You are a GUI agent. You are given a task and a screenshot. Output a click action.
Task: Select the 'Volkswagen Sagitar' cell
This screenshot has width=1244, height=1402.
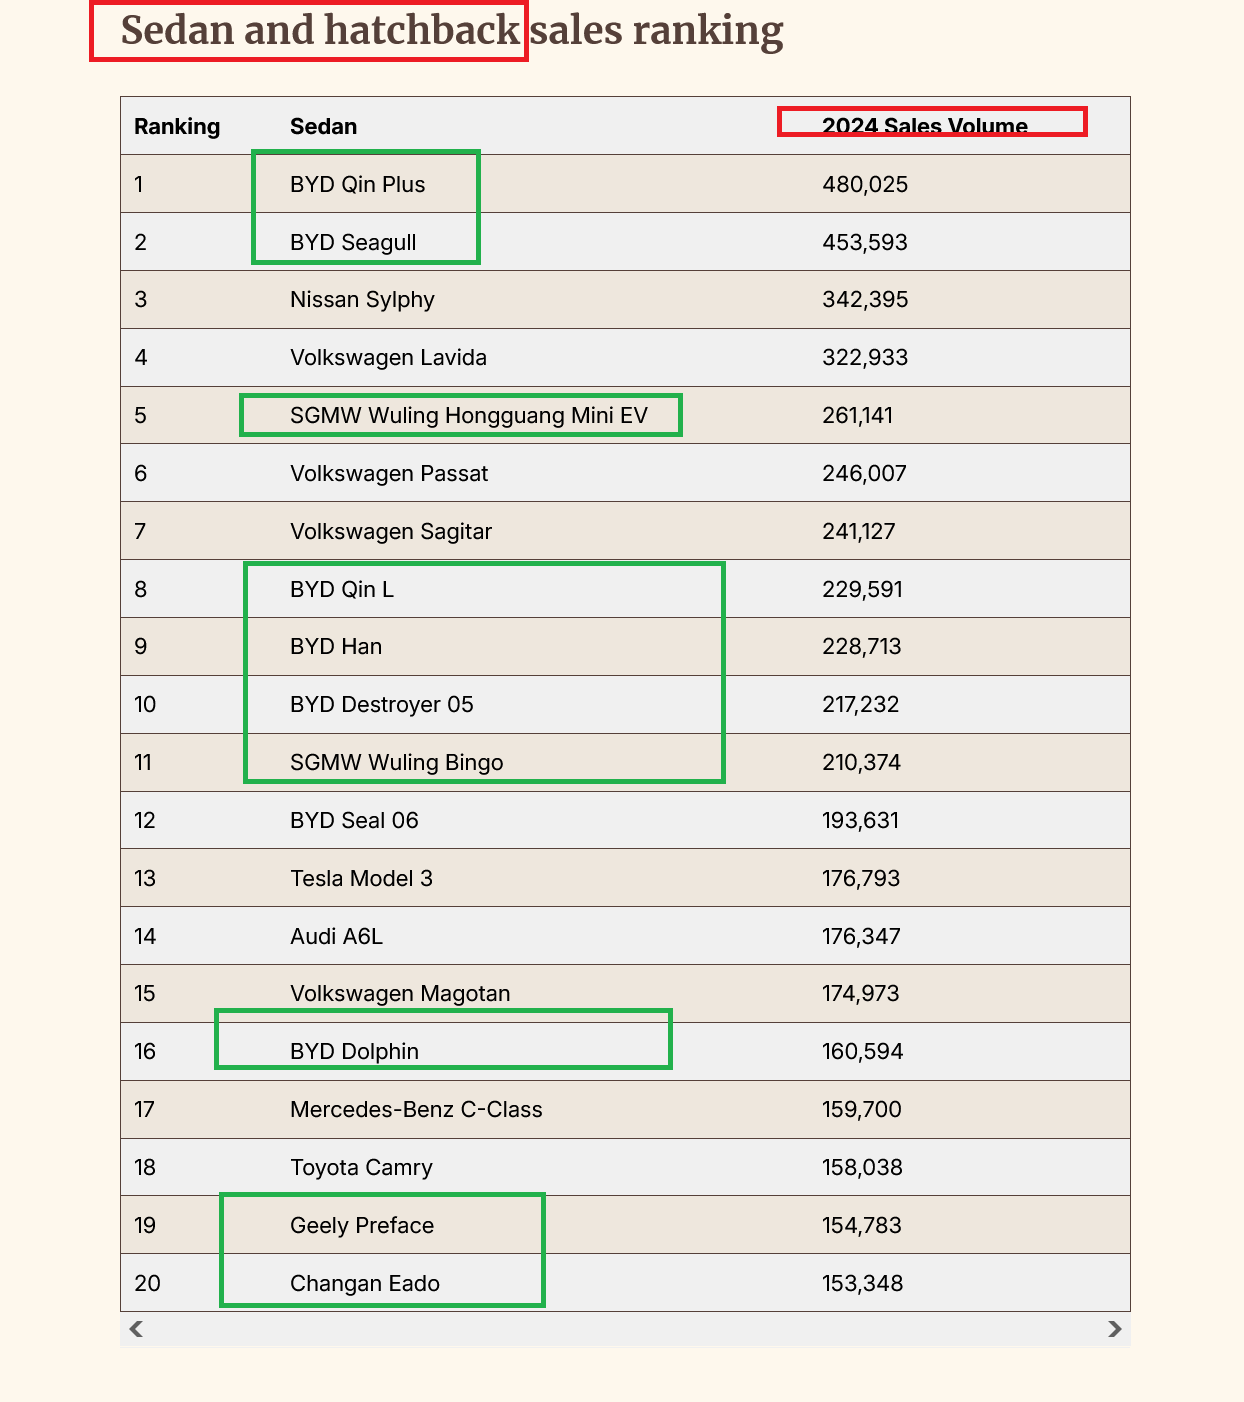391,531
